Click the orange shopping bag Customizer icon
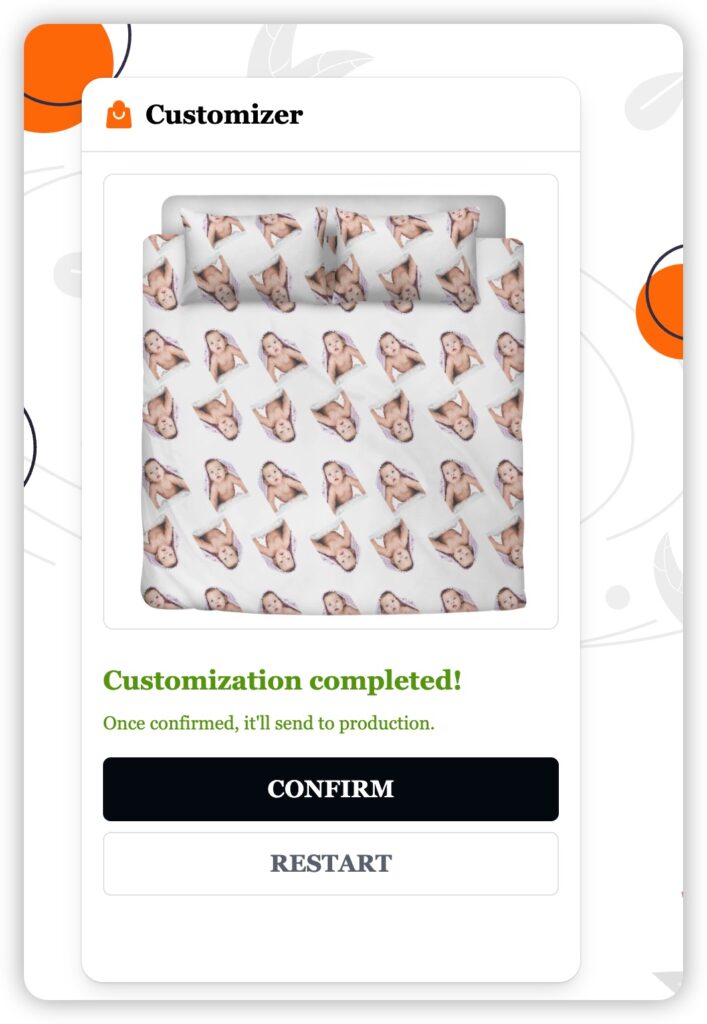This screenshot has height=1024, width=707. coord(118,114)
